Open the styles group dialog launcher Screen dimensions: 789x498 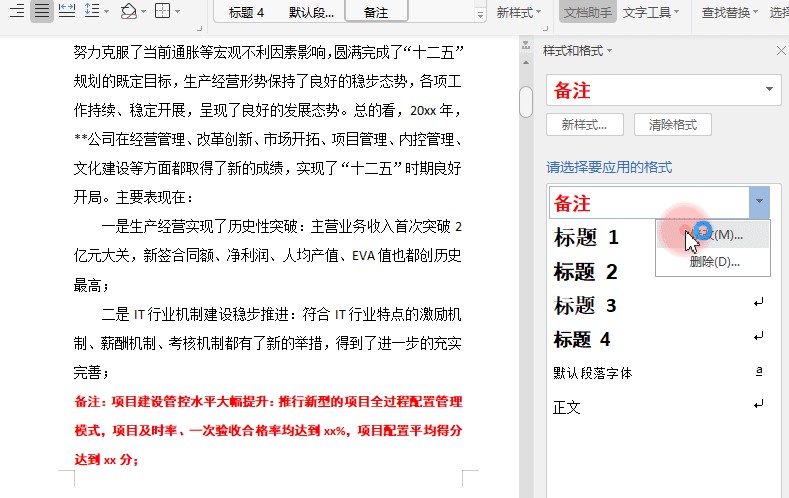[x=545, y=29]
